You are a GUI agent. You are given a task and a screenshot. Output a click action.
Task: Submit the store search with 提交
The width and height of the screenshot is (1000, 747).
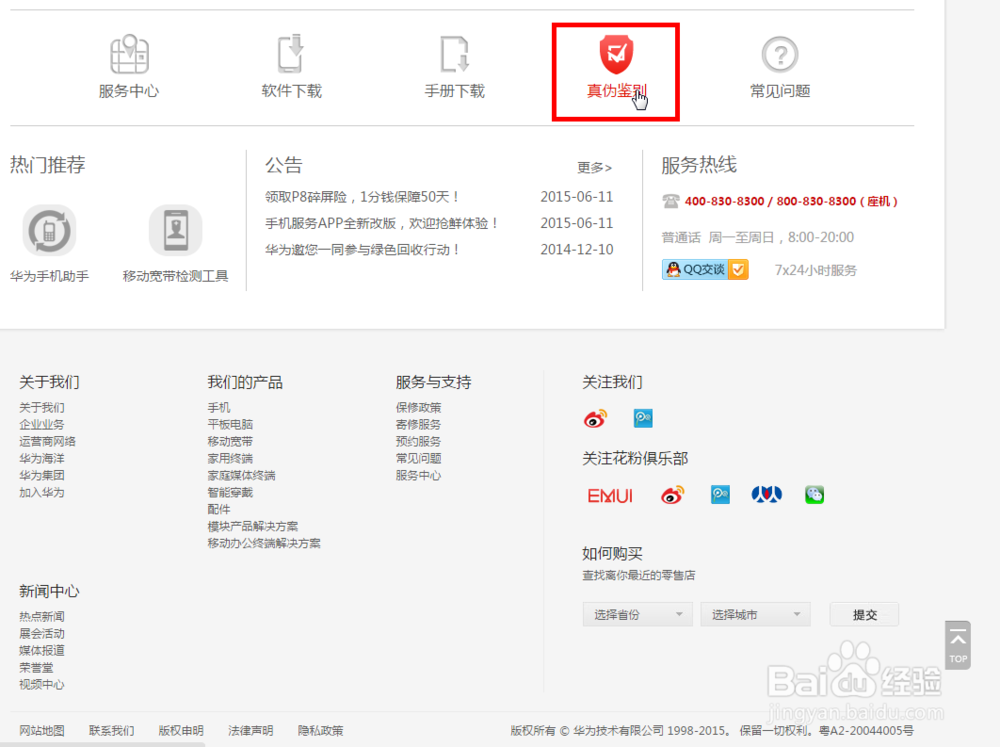pyautogui.click(x=864, y=614)
